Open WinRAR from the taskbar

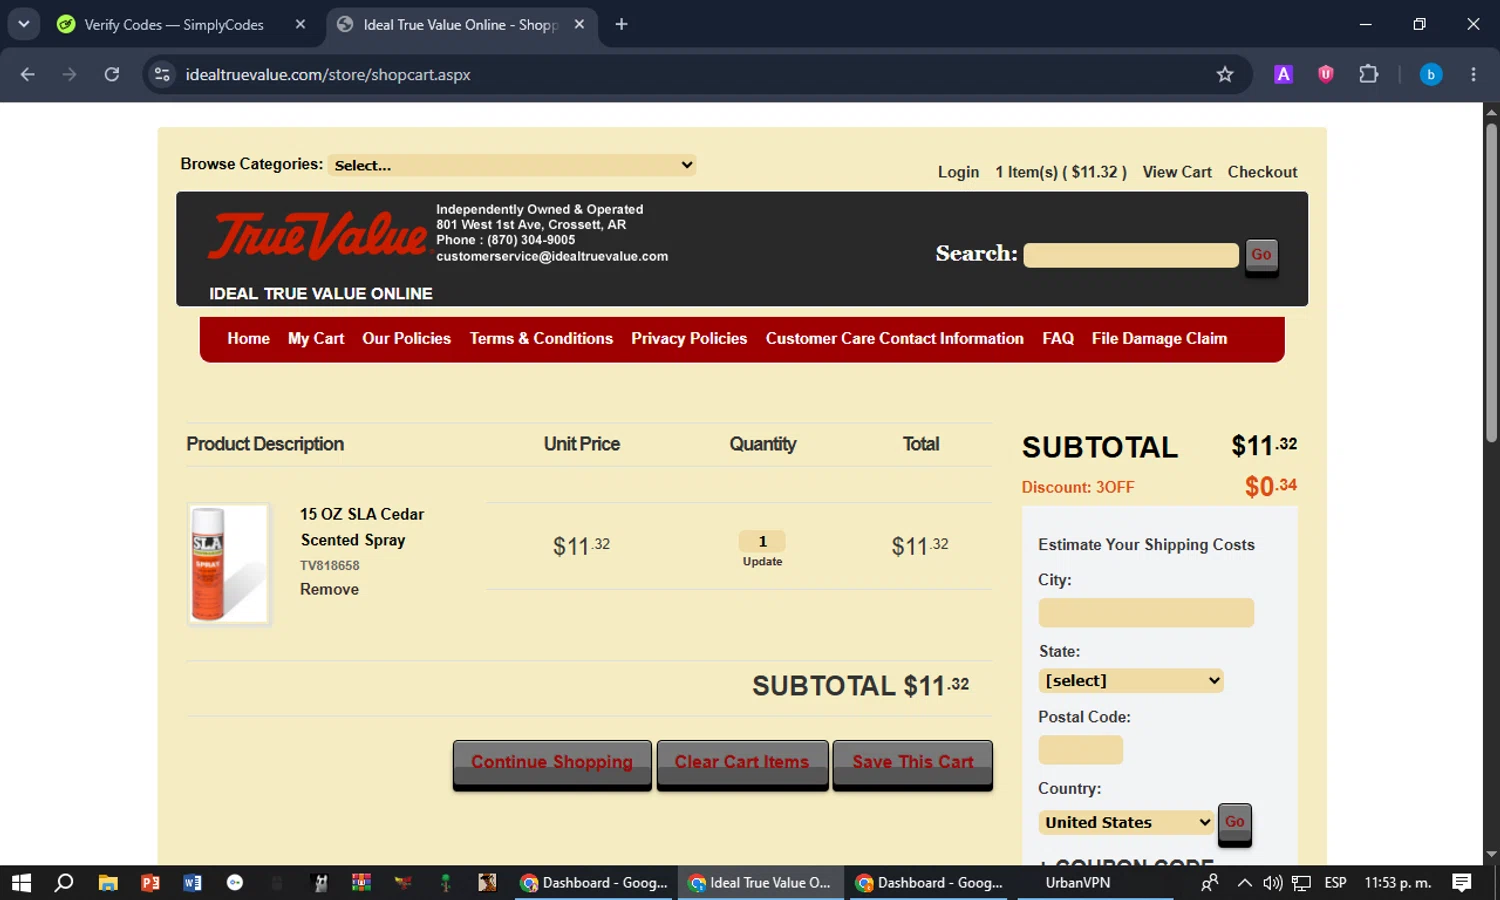[361, 883]
